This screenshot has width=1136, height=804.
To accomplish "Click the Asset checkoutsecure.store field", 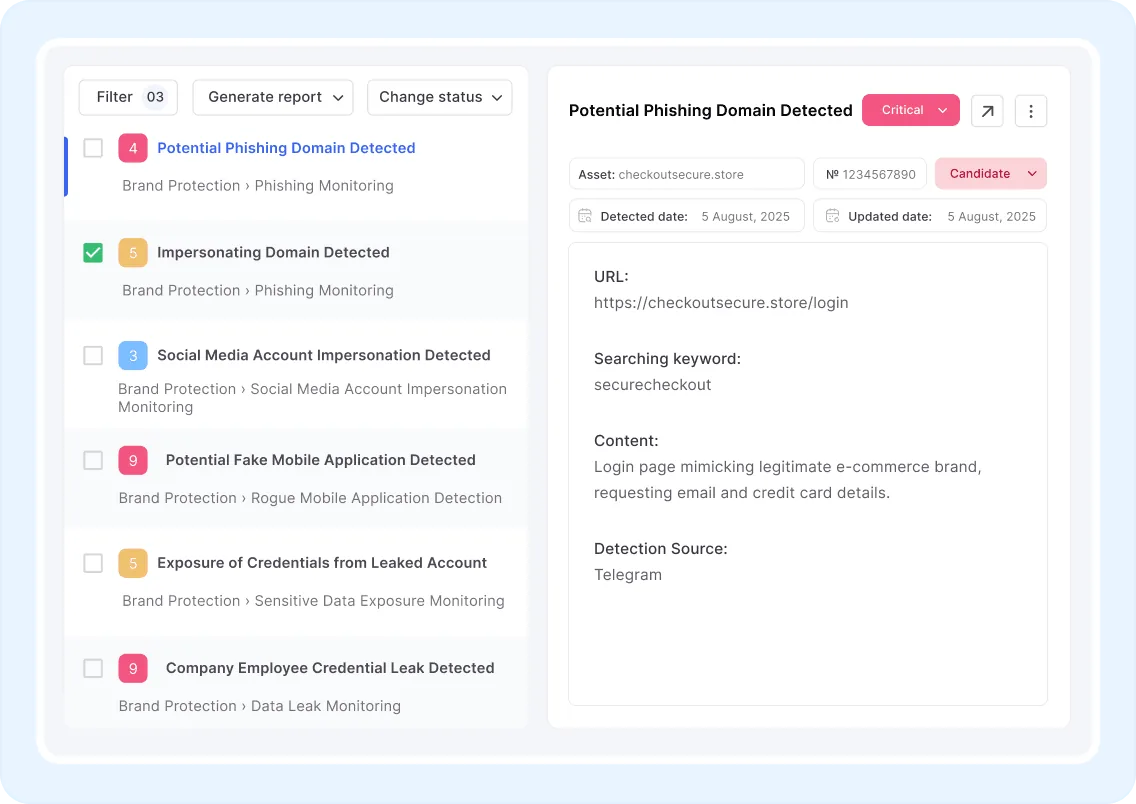I will (x=686, y=174).
